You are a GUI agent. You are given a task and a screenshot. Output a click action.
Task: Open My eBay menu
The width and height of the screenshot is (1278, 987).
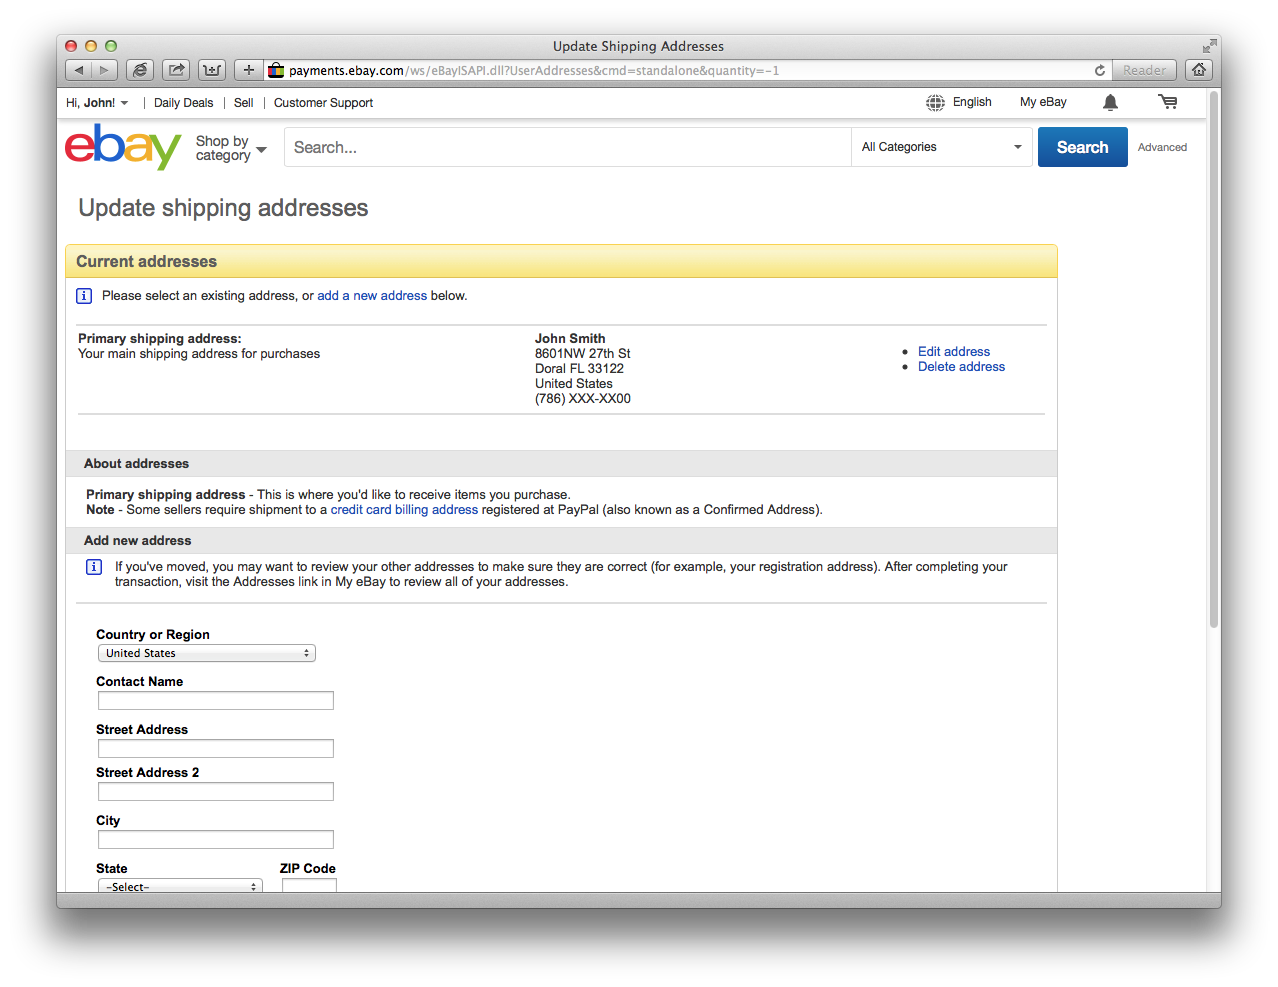[1043, 102]
